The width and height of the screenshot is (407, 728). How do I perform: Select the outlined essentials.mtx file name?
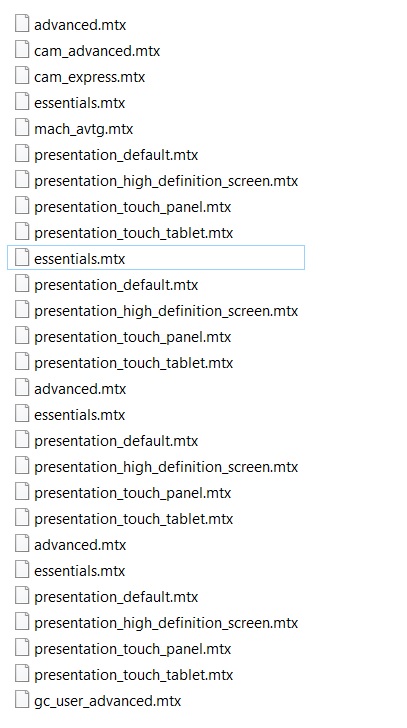click(x=79, y=259)
